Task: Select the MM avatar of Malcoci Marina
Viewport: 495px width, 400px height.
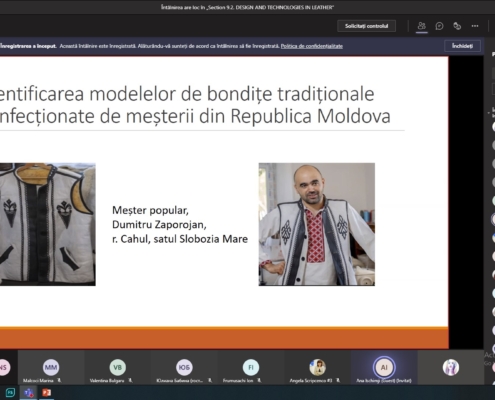Action: tap(51, 367)
